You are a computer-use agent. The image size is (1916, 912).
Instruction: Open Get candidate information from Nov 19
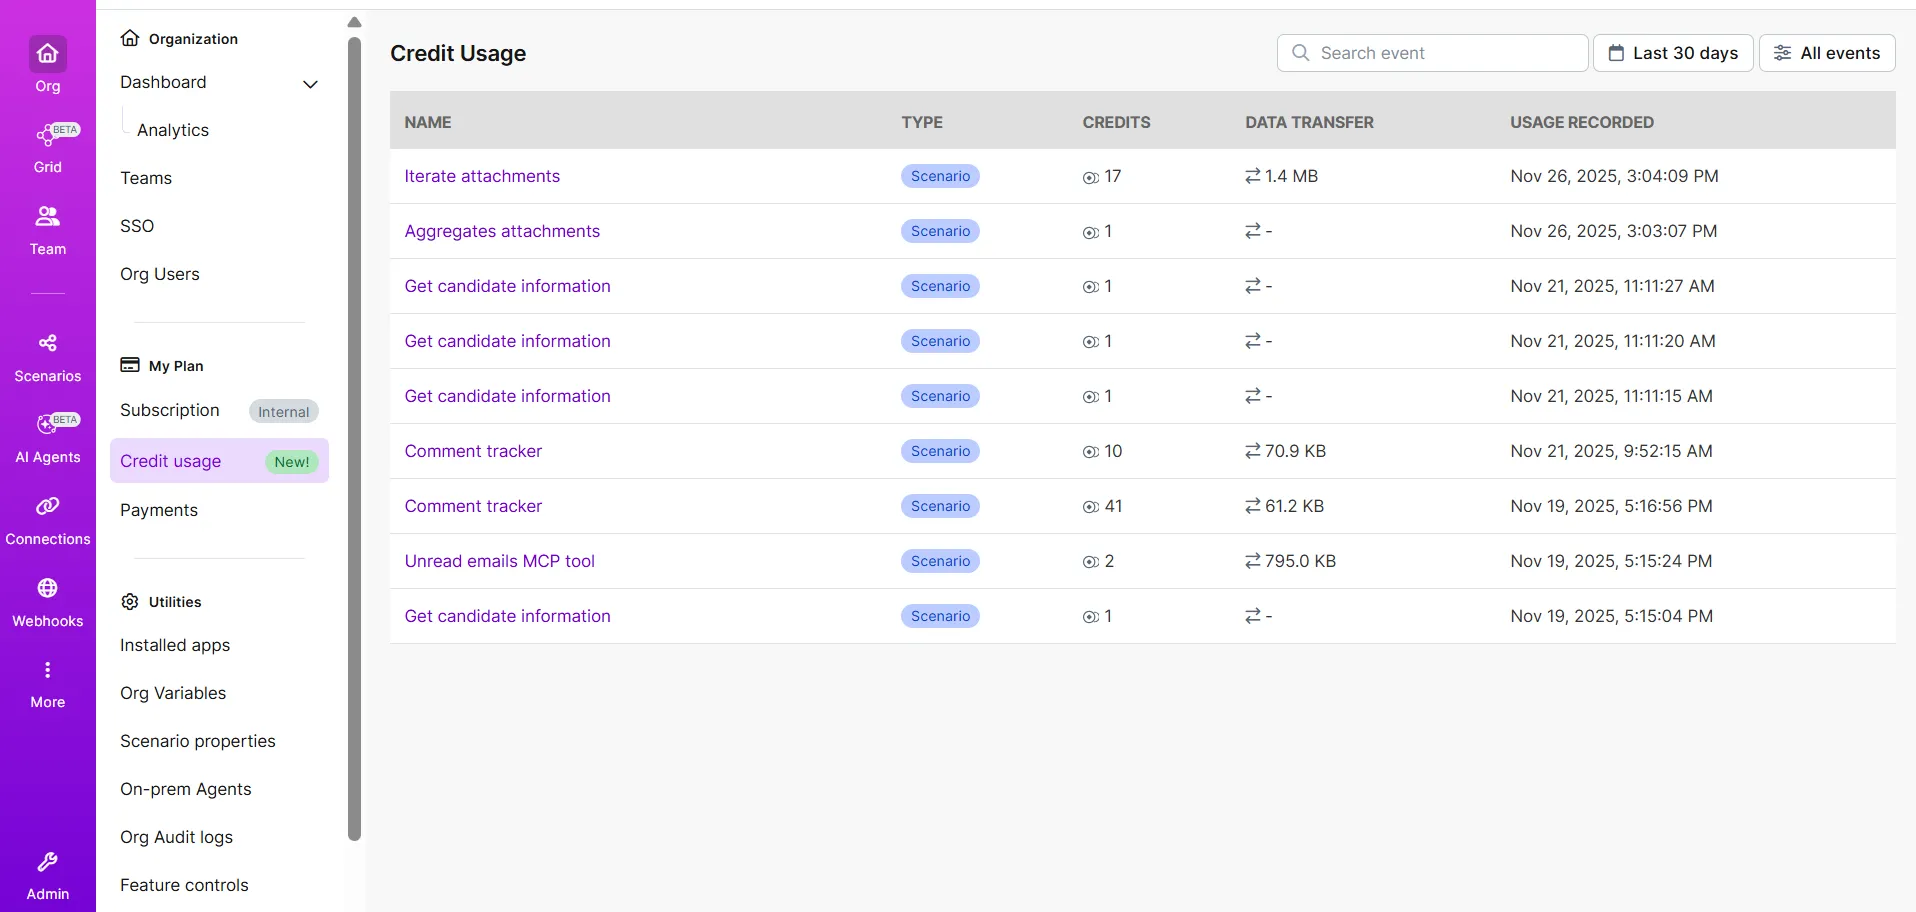507,616
